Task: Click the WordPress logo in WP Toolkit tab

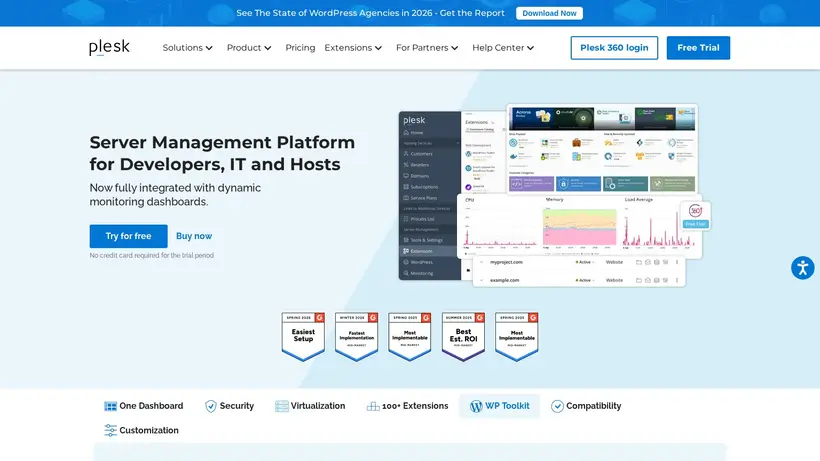Action: (x=476, y=406)
